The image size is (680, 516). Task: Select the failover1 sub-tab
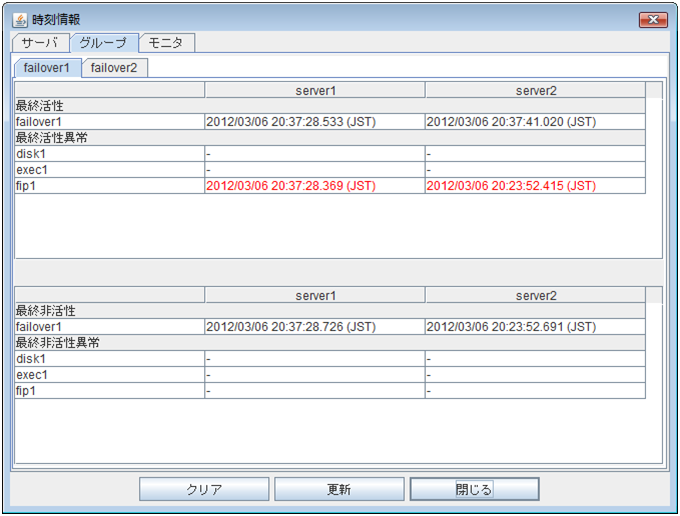coord(47,68)
